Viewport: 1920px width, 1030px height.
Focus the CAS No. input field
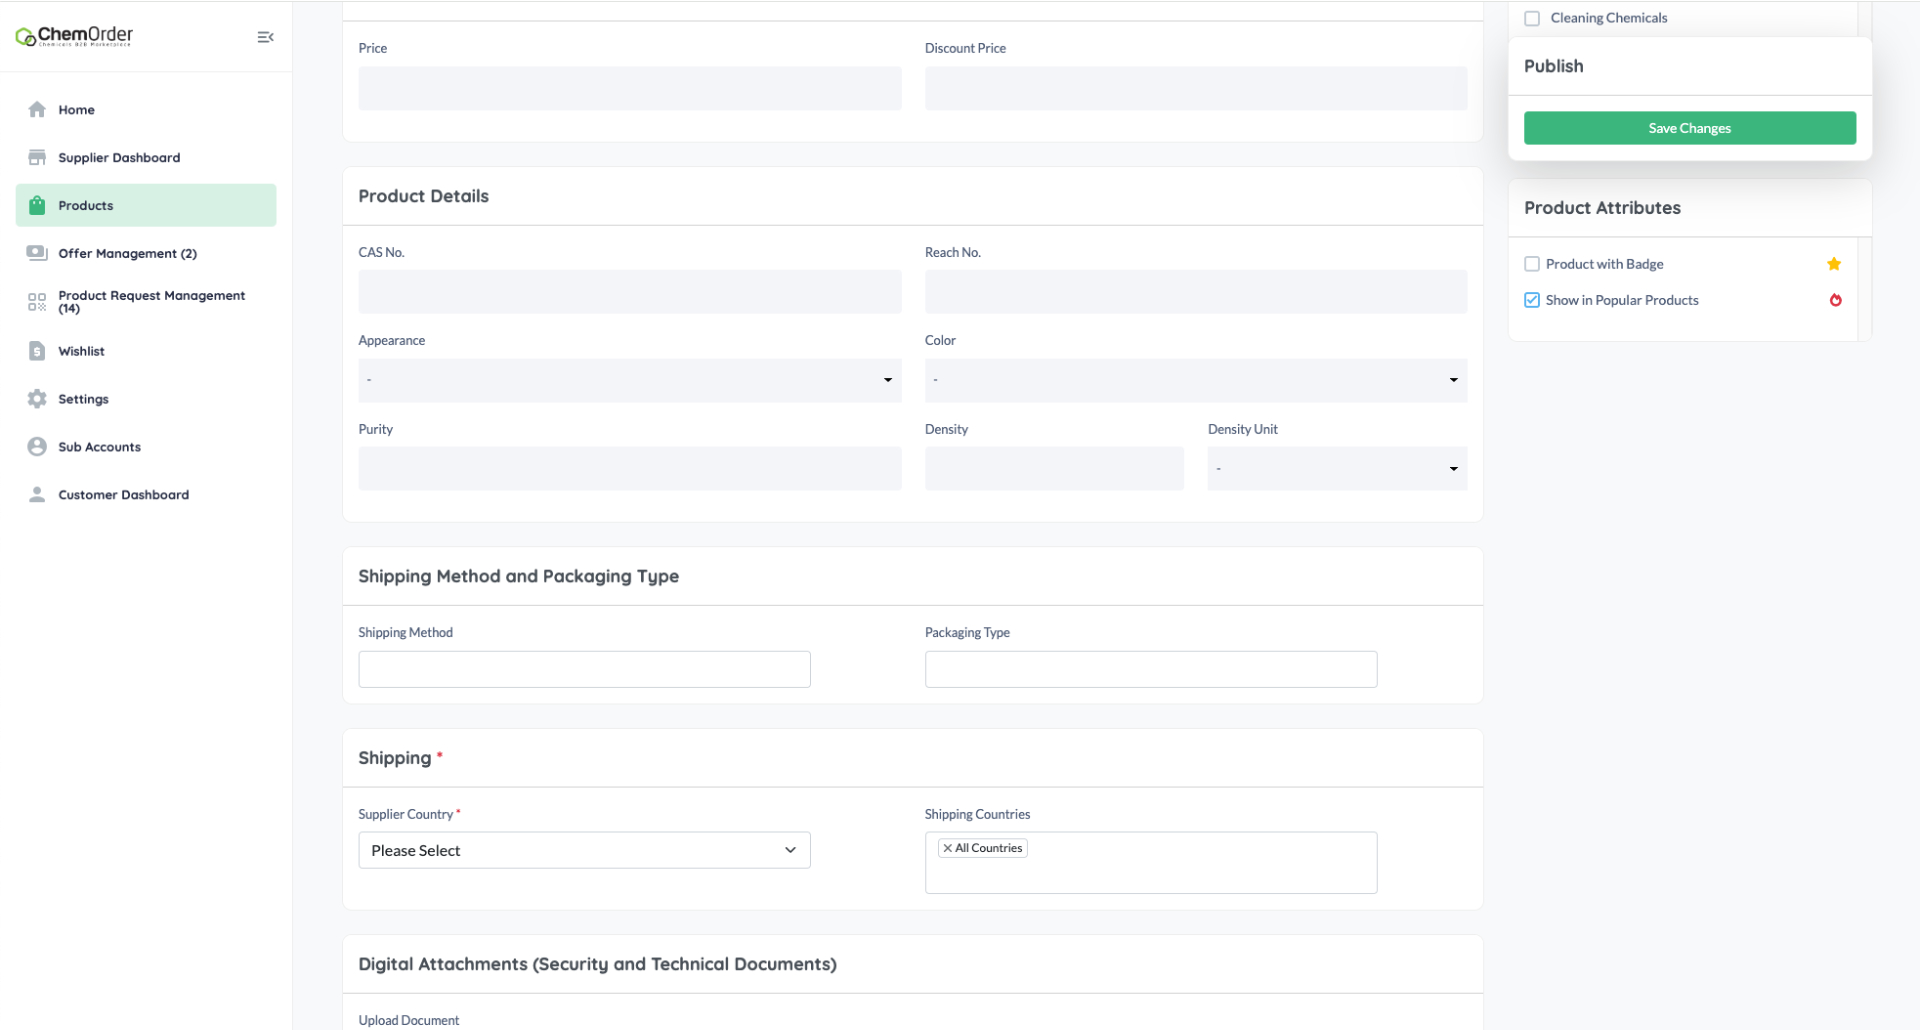pos(629,292)
